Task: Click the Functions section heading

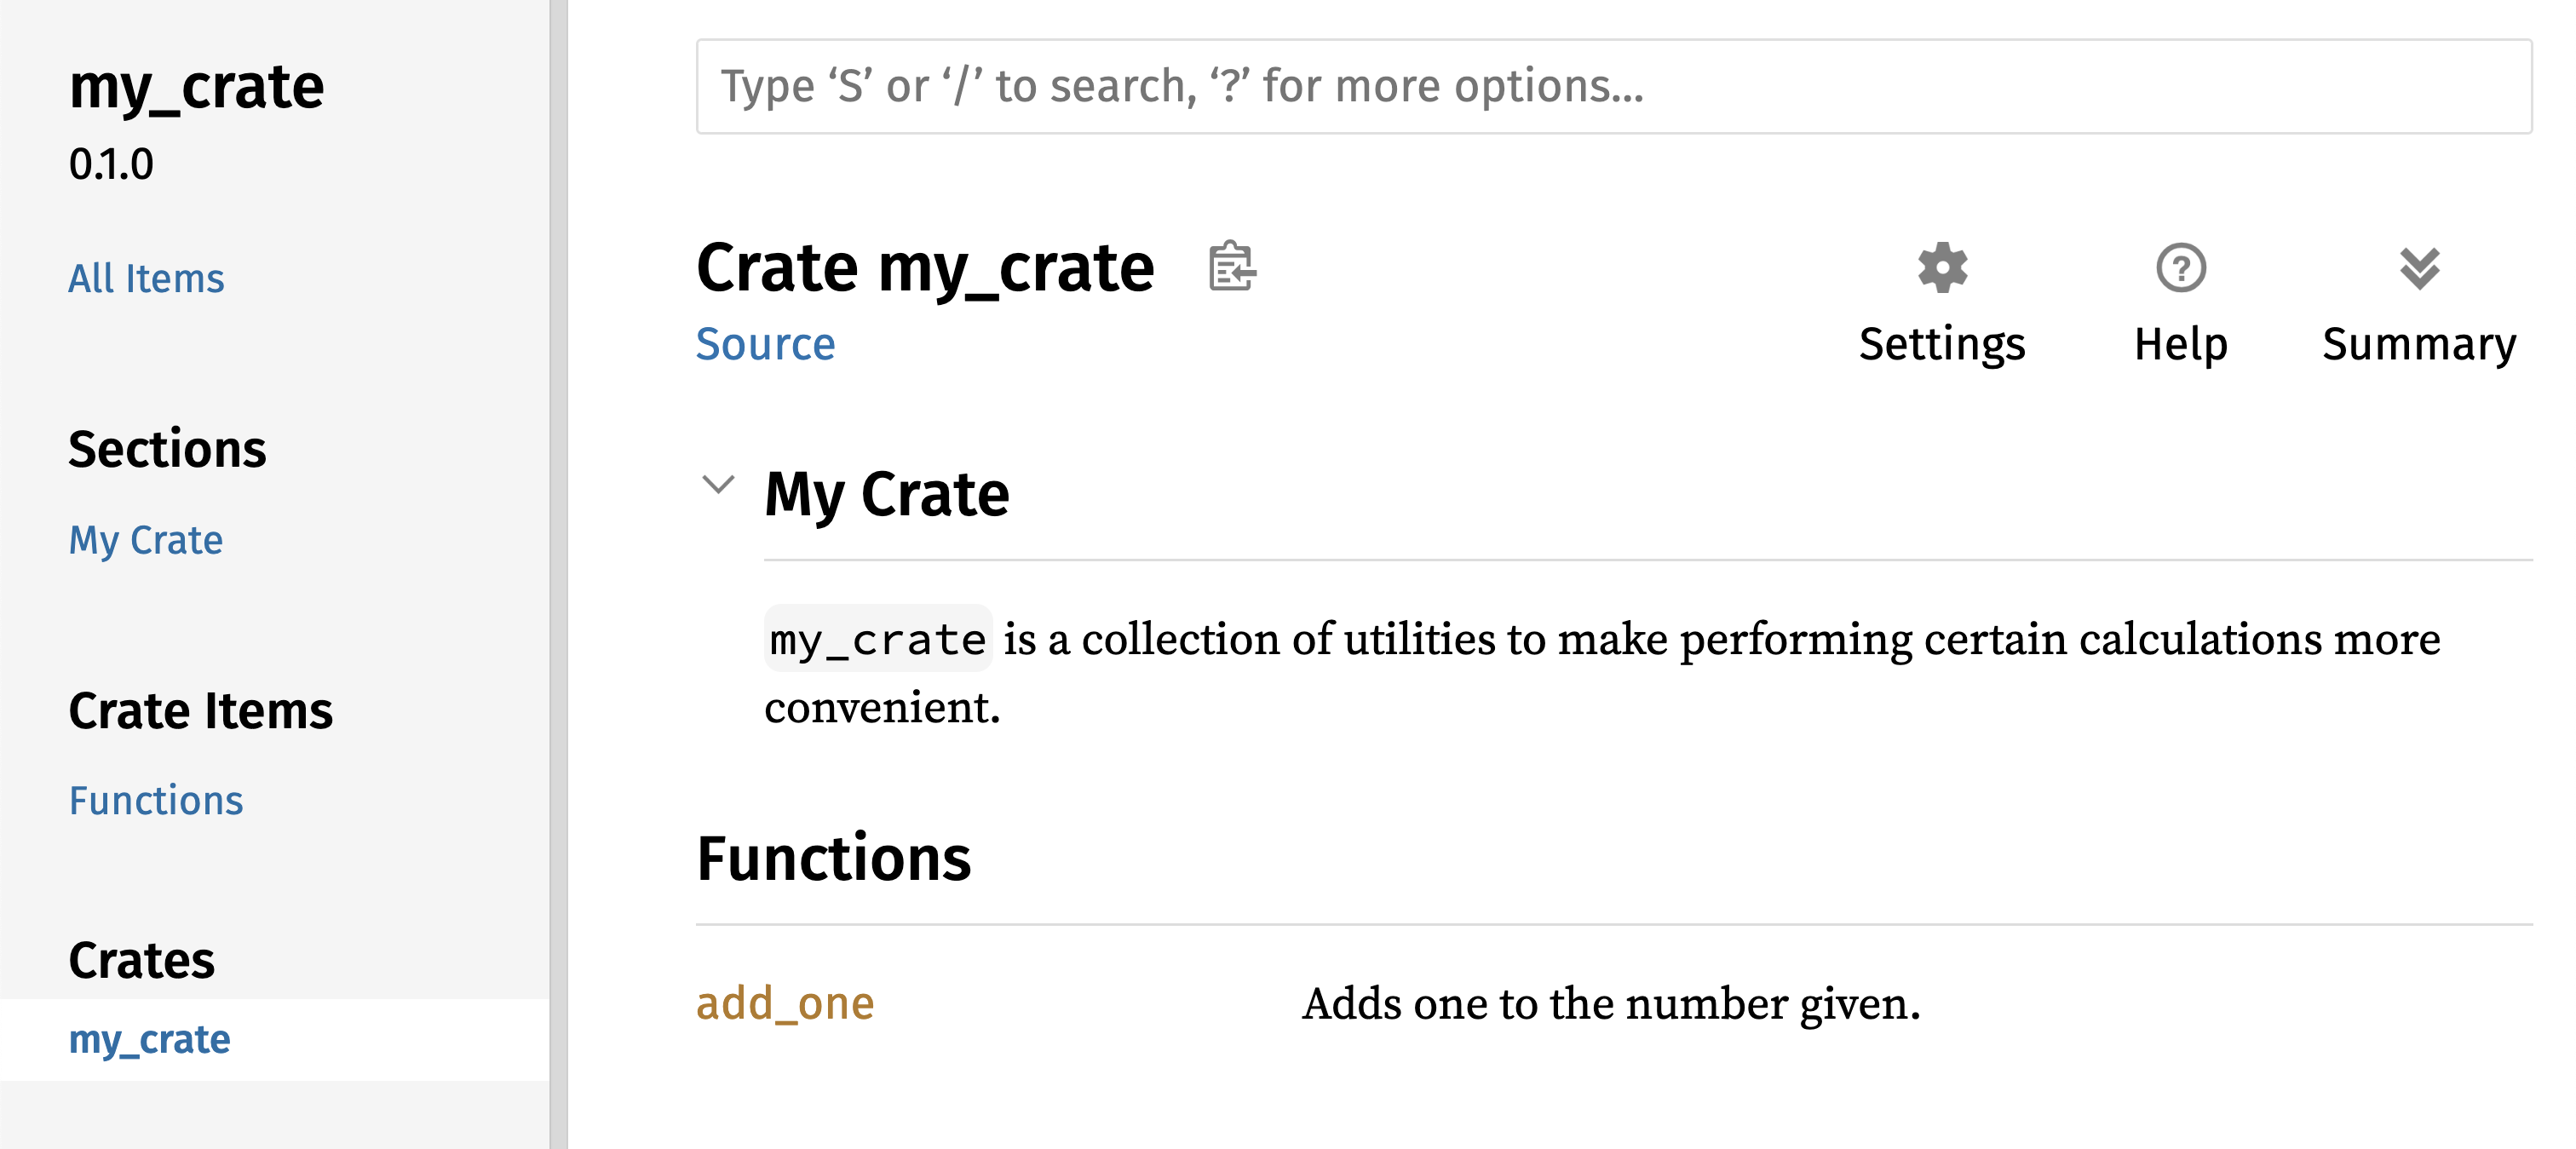Action: (834, 858)
